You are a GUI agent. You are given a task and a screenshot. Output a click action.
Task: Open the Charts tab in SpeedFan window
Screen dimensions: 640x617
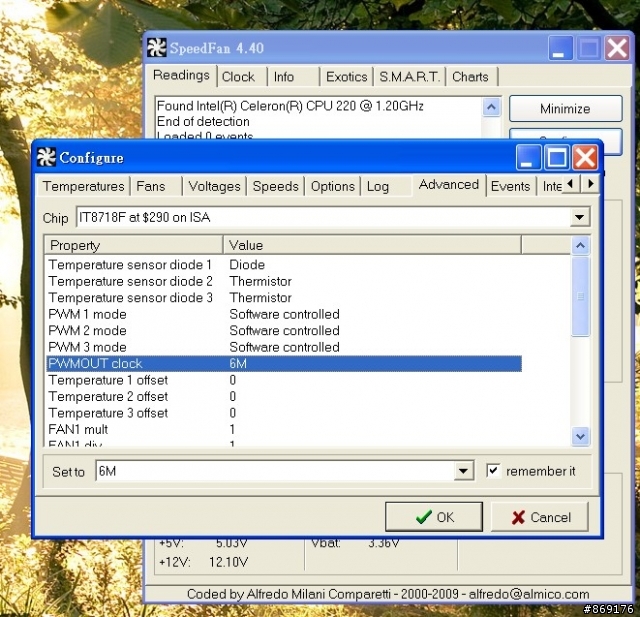pyautogui.click(x=470, y=77)
